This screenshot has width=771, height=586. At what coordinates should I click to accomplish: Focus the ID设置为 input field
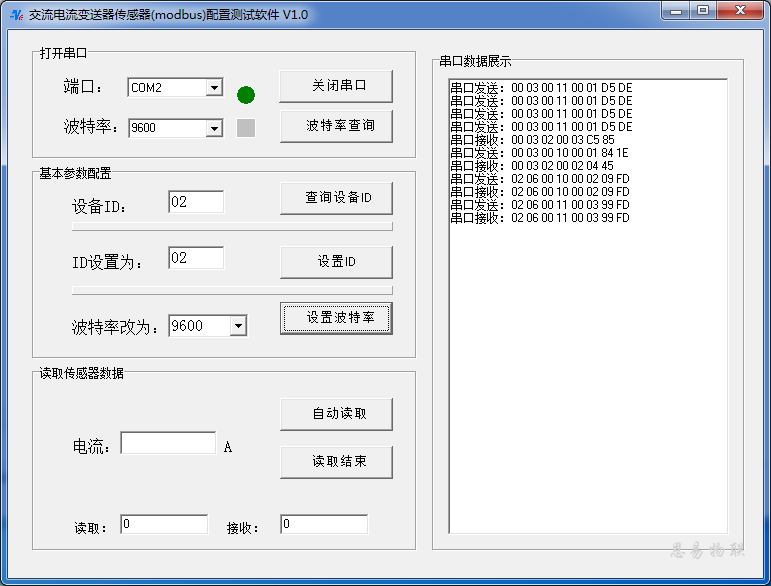196,258
